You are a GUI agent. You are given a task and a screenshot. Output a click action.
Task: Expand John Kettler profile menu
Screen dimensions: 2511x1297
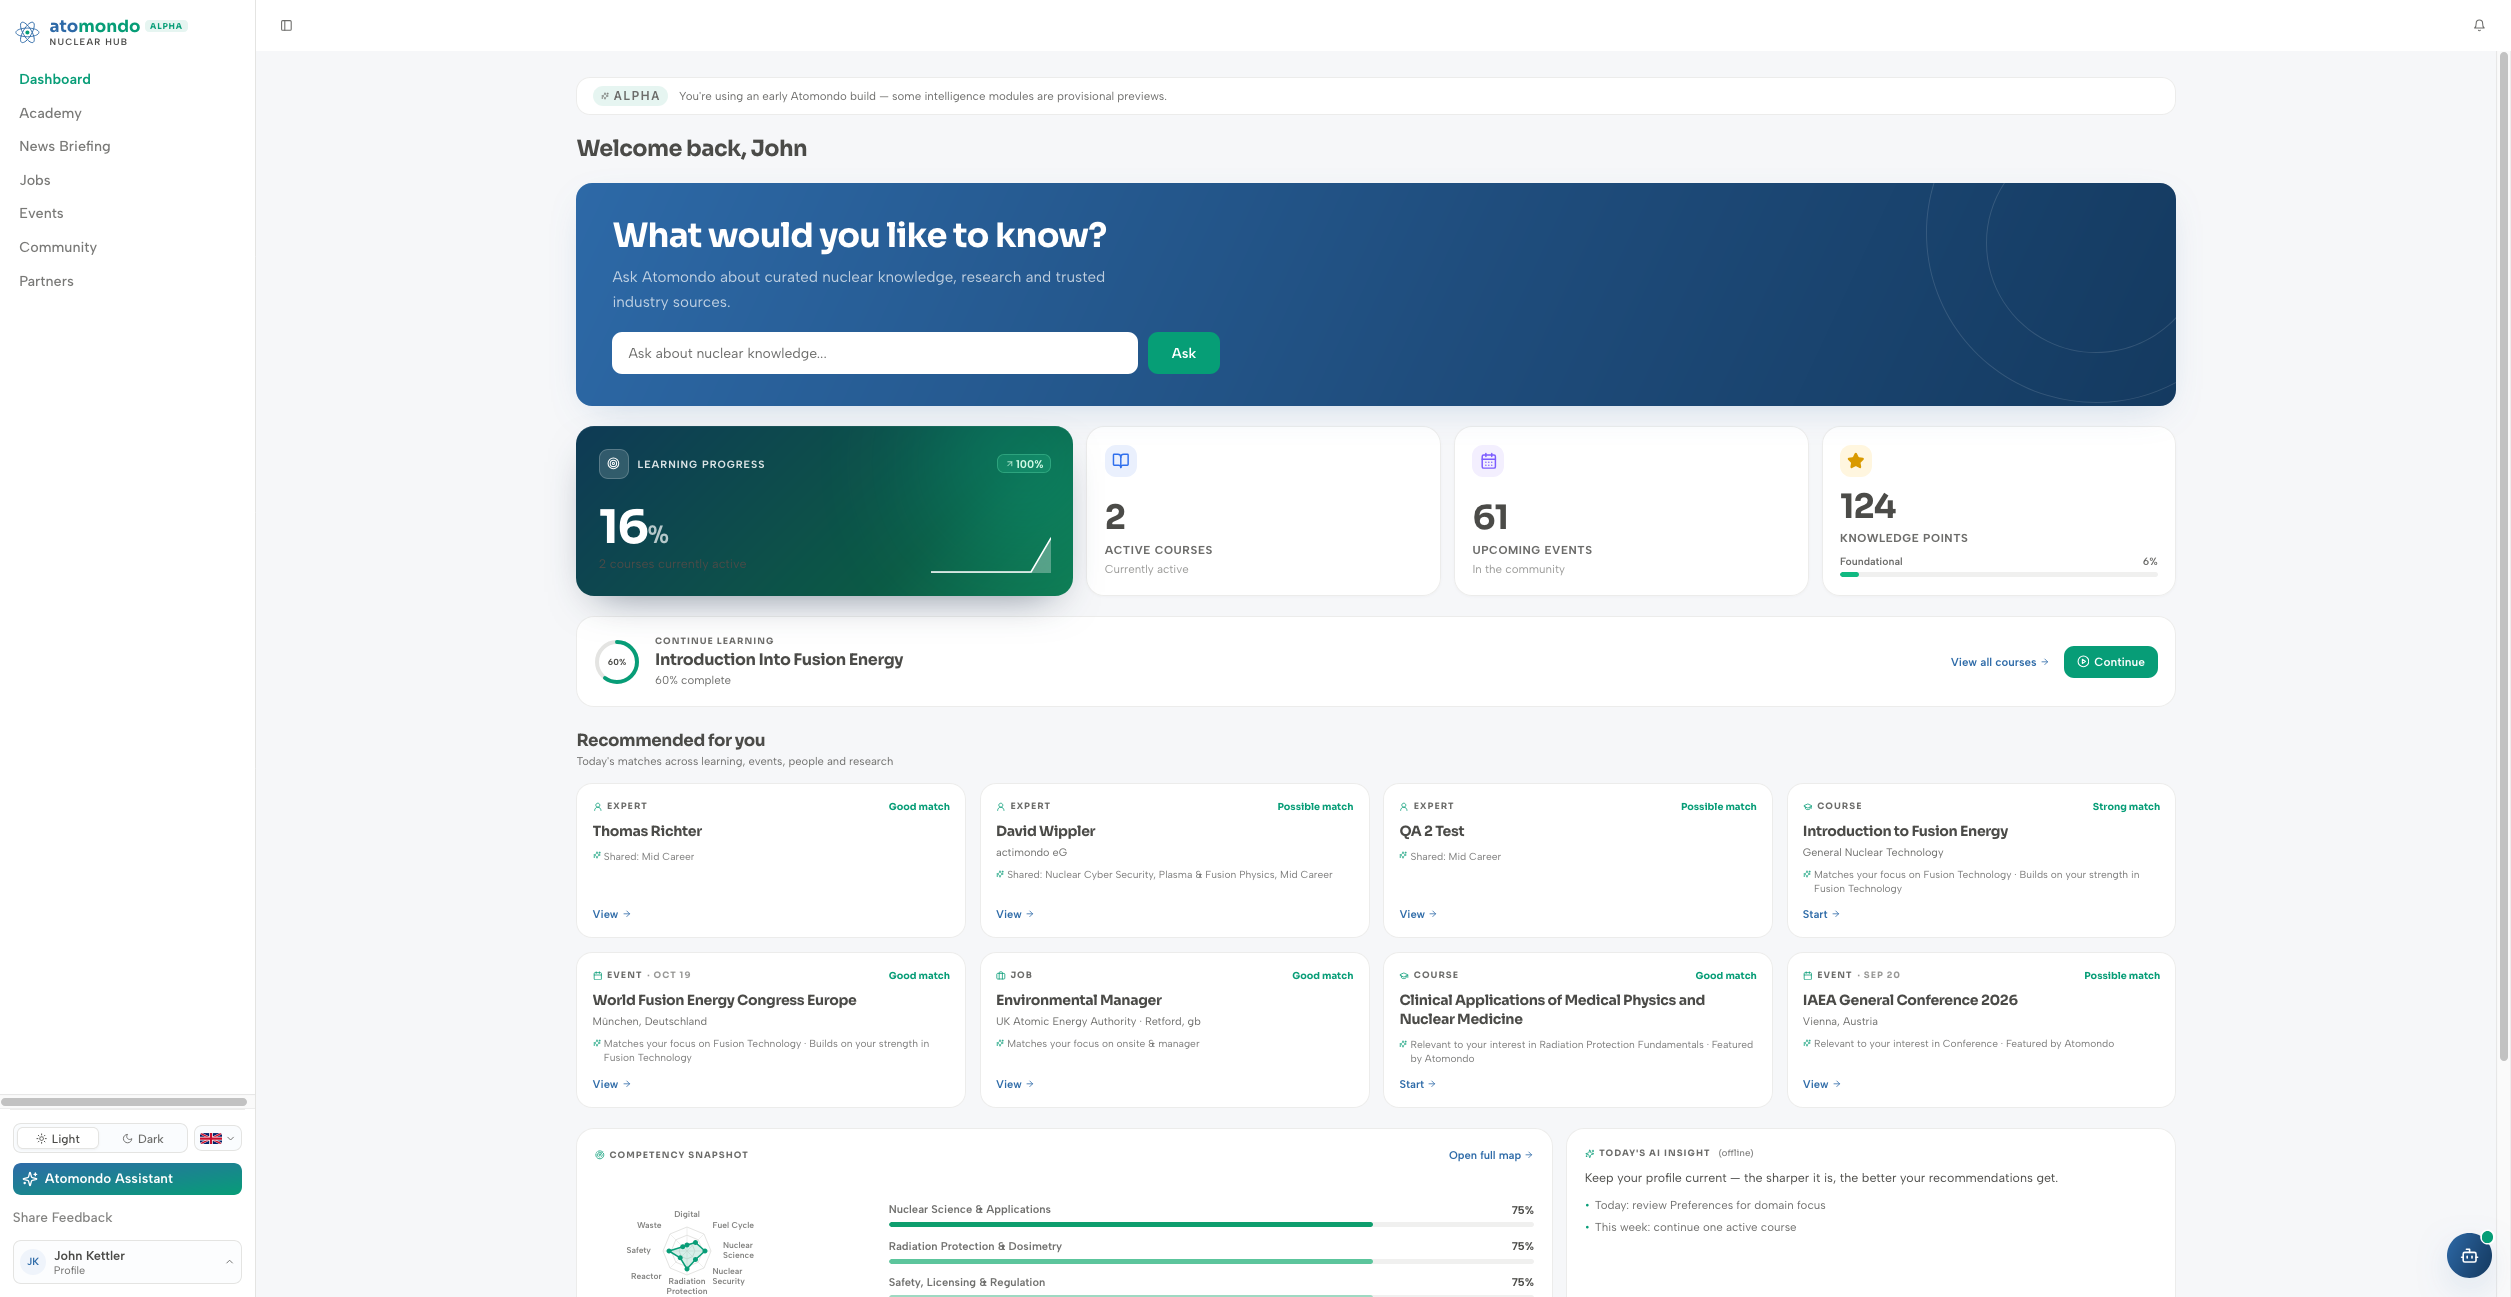click(x=127, y=1262)
